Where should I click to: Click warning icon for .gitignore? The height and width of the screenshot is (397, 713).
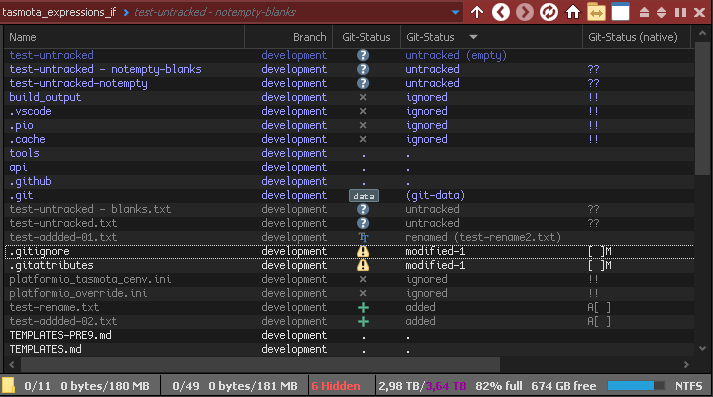(x=363, y=251)
